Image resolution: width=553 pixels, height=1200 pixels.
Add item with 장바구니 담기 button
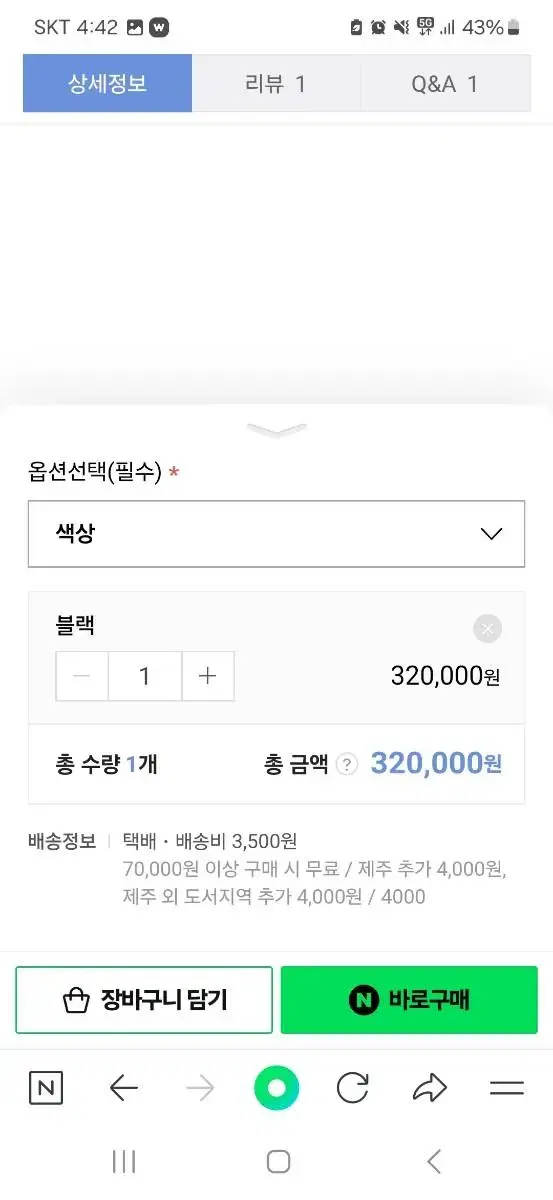coord(144,1000)
